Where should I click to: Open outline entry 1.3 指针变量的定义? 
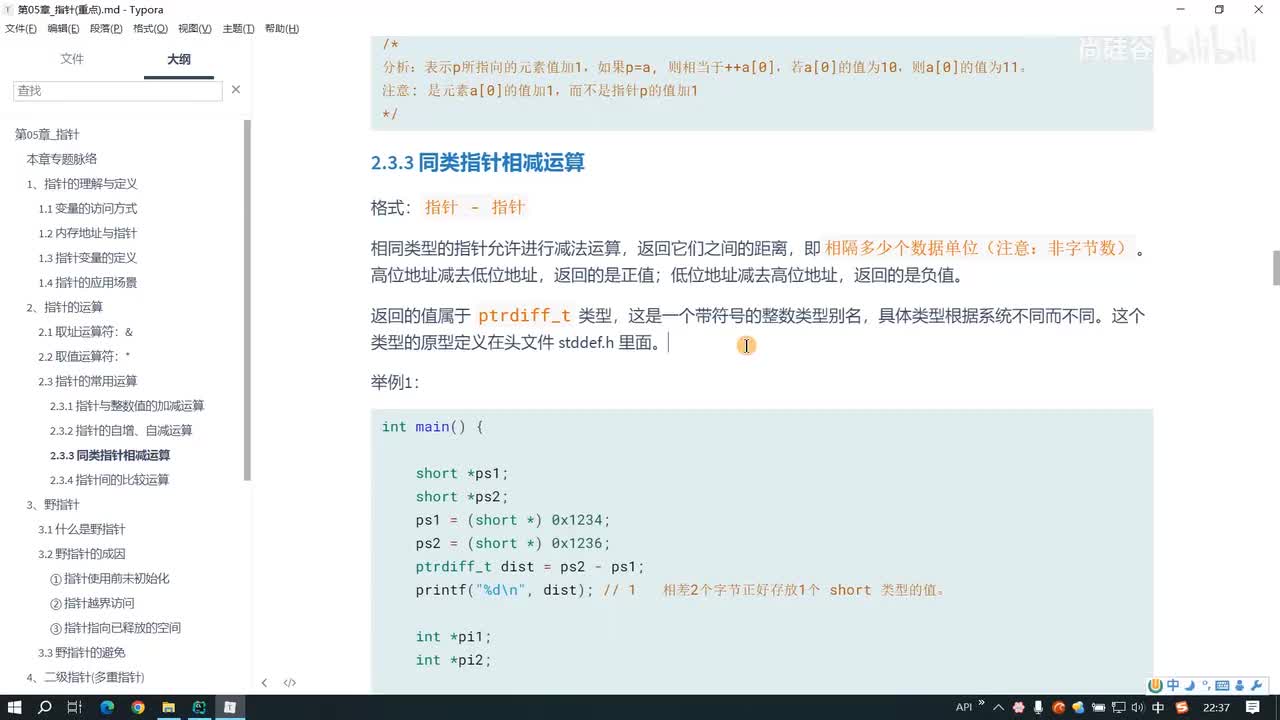click(88, 258)
